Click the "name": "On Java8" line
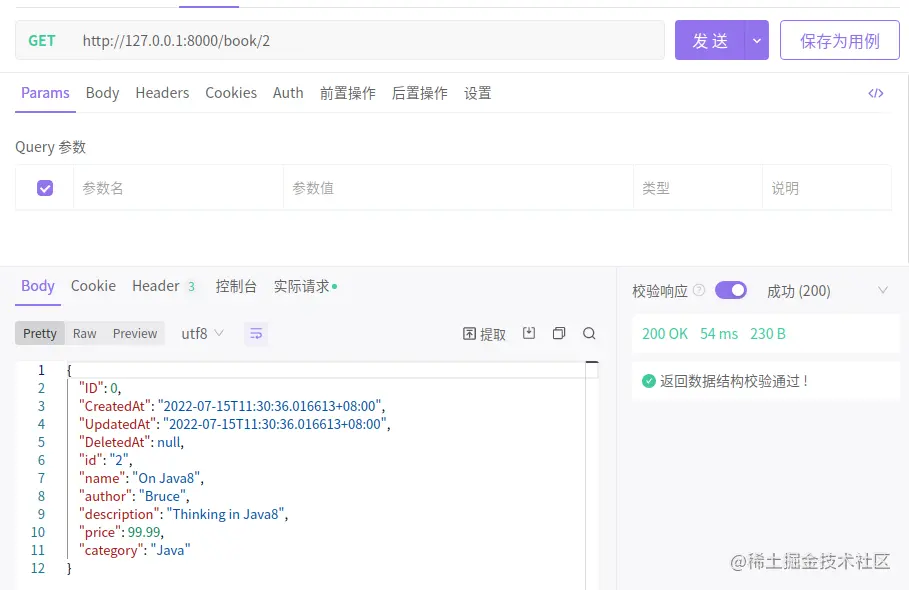 [x=141, y=478]
